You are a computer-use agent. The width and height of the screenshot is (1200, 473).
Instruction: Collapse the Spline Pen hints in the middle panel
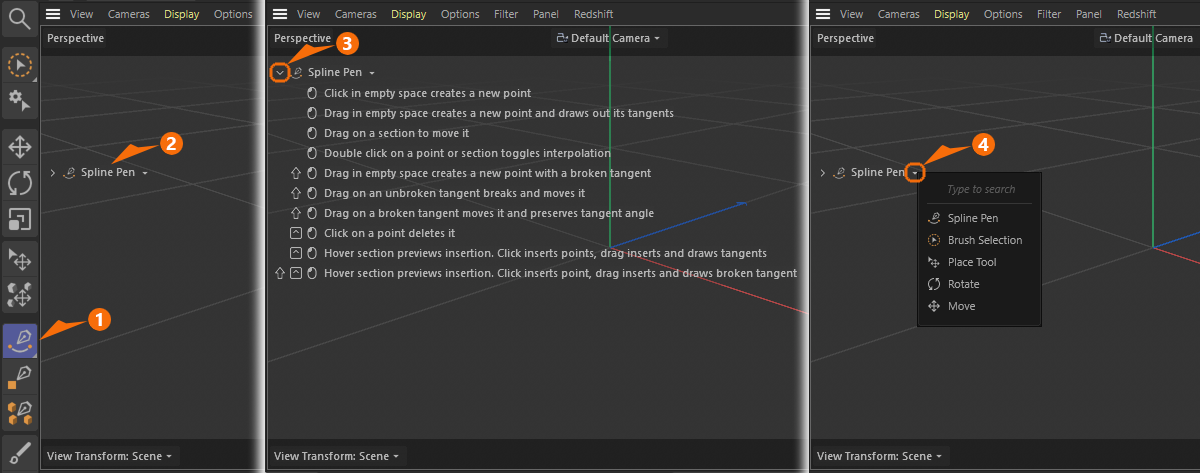pyautogui.click(x=280, y=72)
